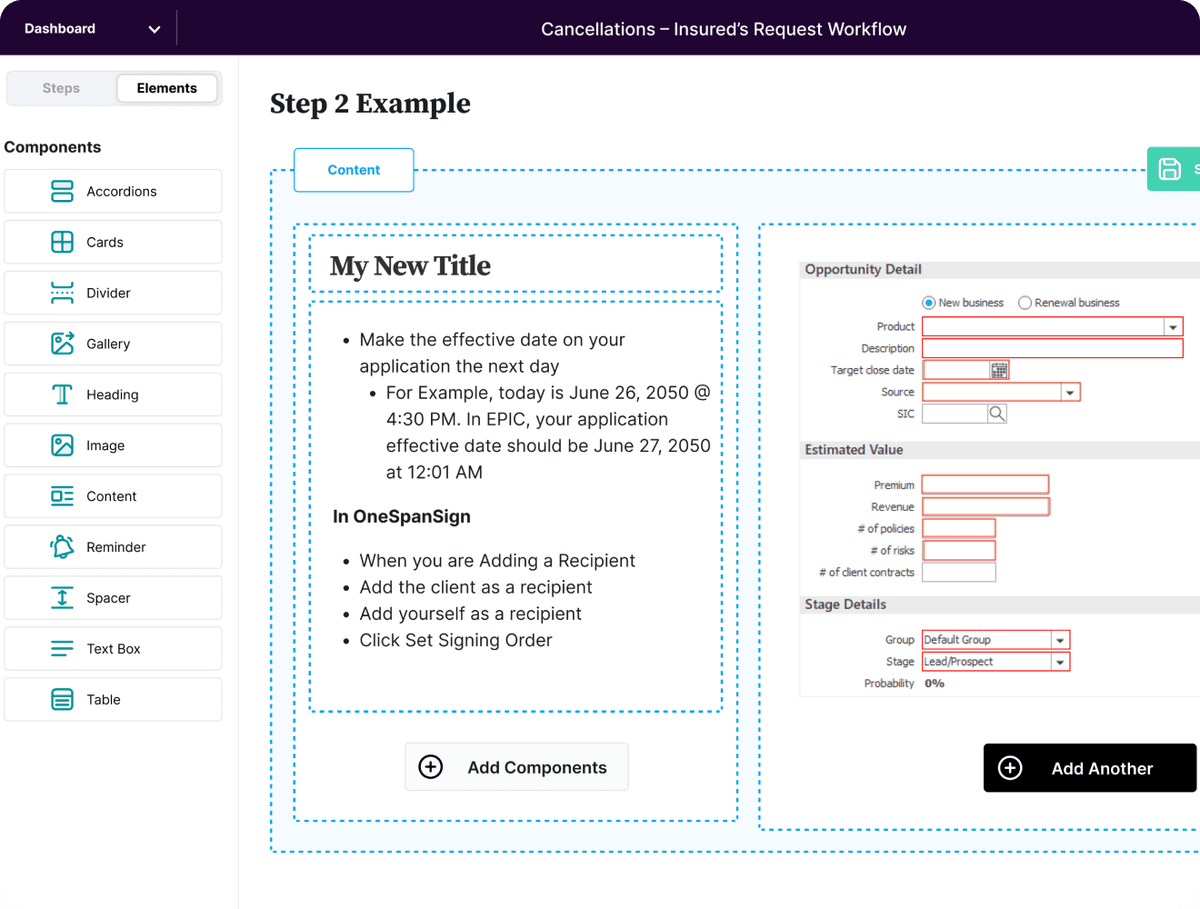Expand the Product dropdown arrow
The image size is (1200, 909).
1174,325
